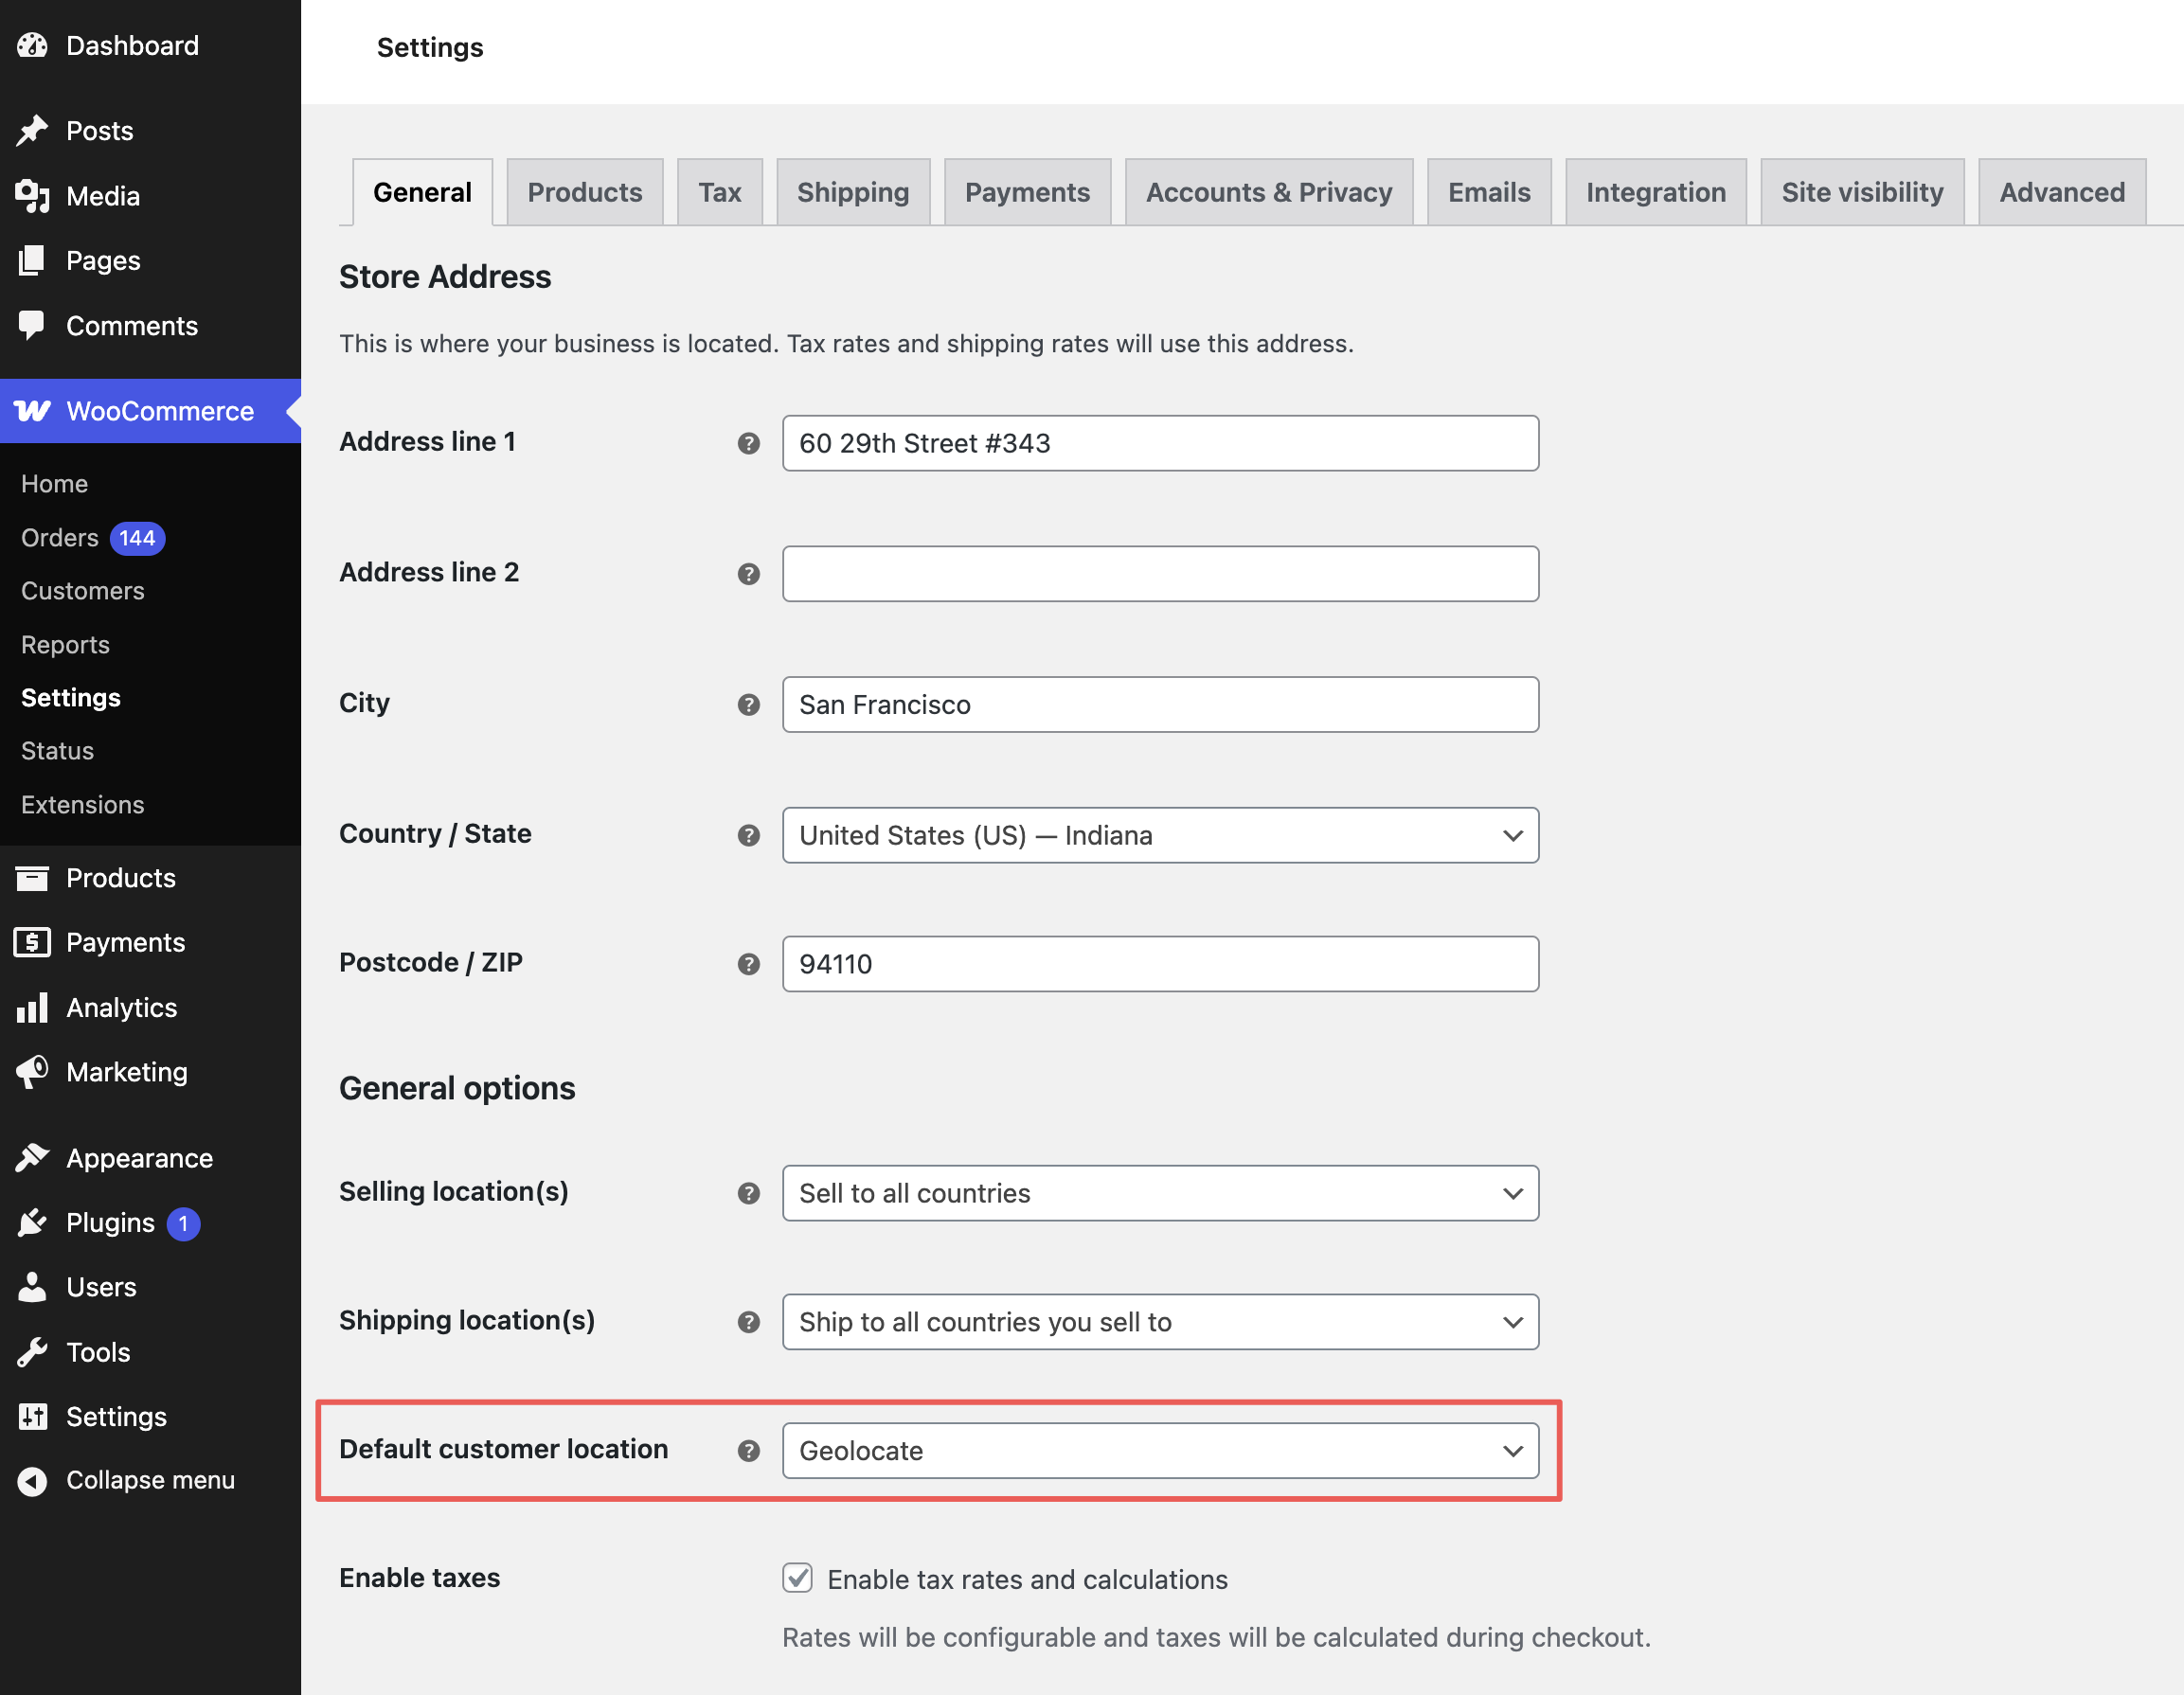
Task: Click the Analytics bar chart icon
Action: click(33, 1007)
